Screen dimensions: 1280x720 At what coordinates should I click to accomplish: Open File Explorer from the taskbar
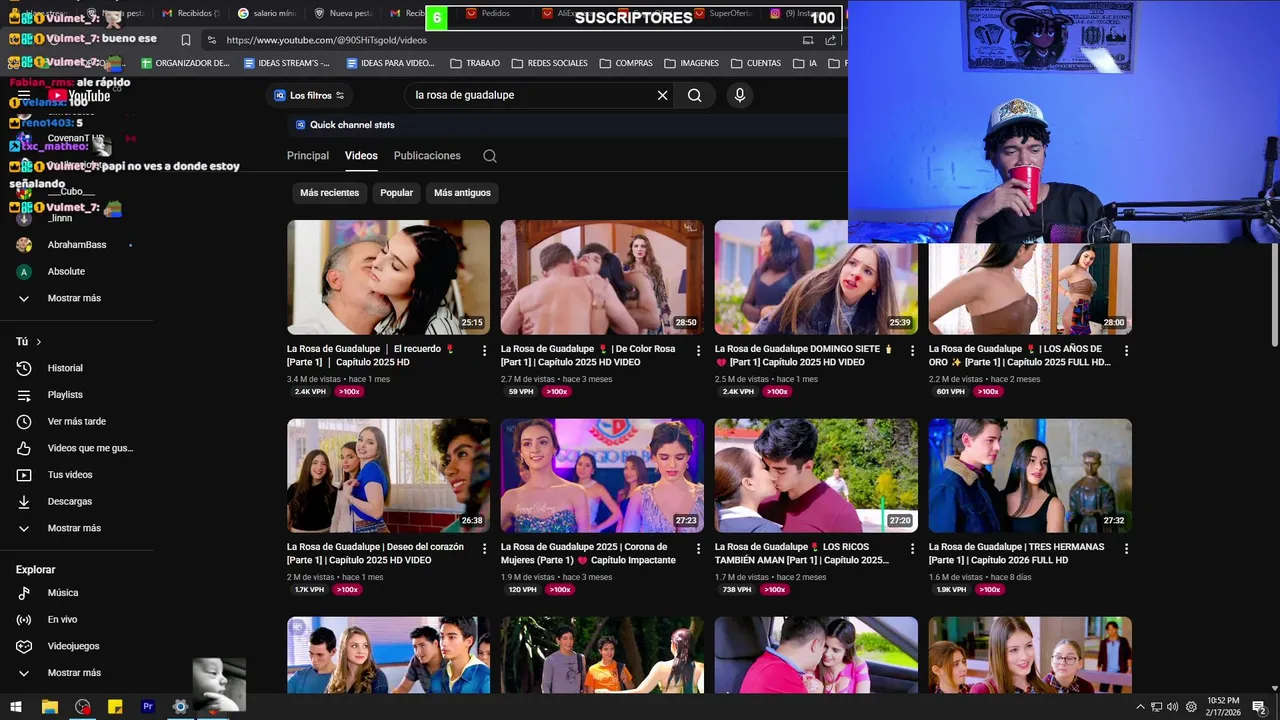pos(49,707)
